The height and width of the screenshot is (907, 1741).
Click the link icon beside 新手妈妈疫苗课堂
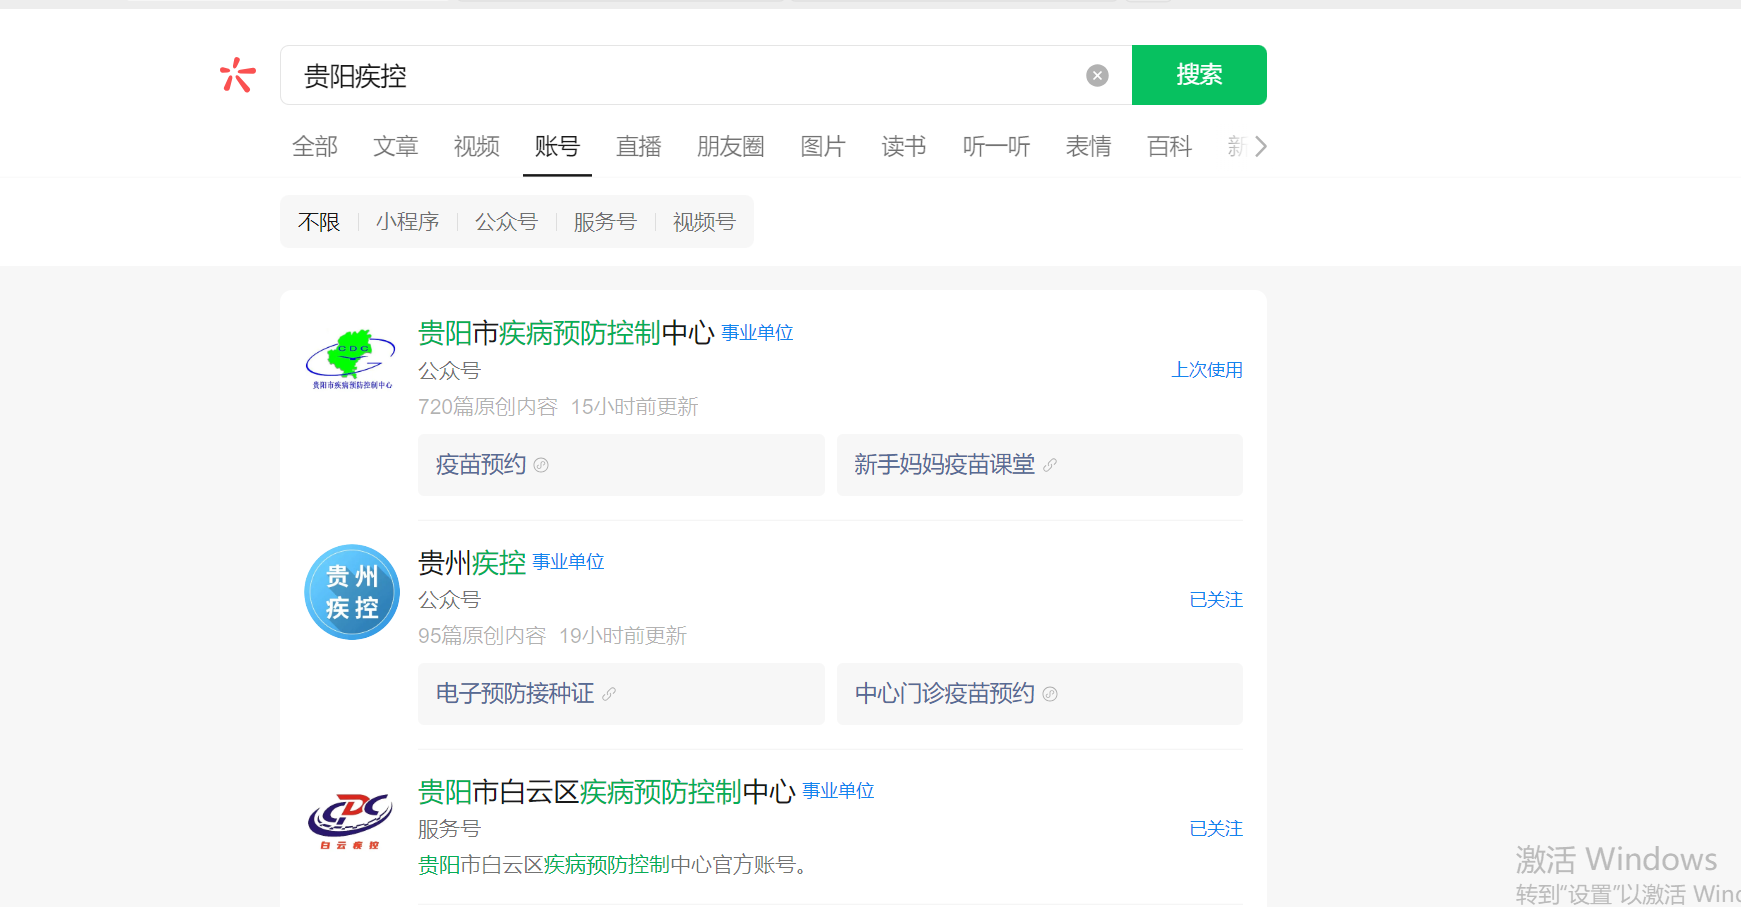pyautogui.click(x=1050, y=465)
